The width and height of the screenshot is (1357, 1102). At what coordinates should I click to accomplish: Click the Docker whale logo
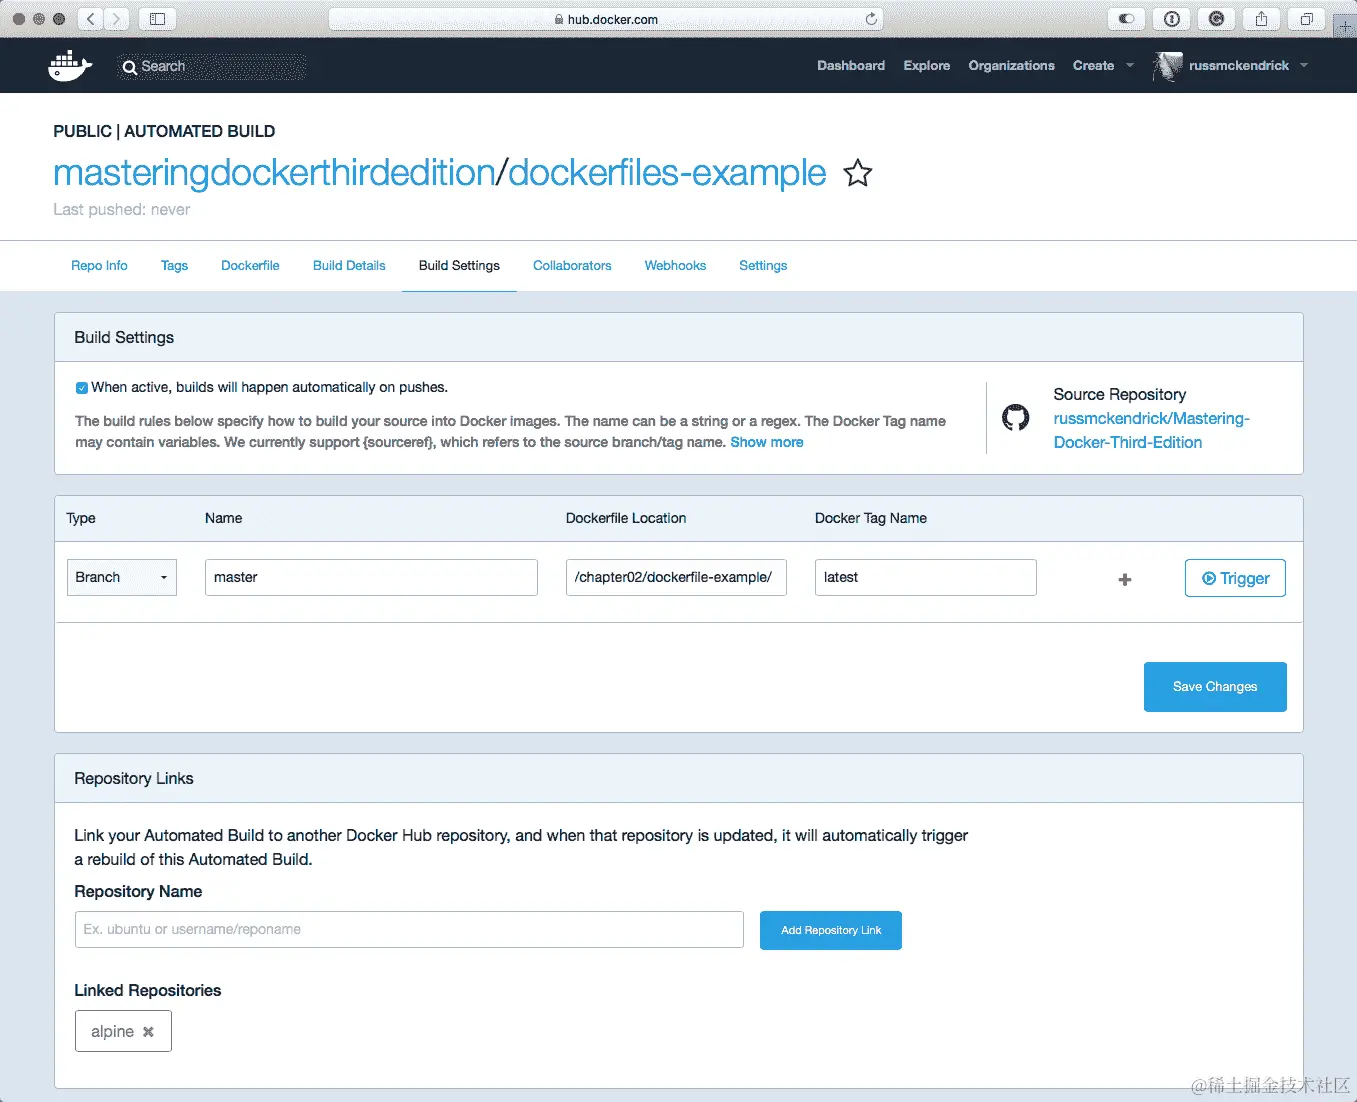pos(70,66)
